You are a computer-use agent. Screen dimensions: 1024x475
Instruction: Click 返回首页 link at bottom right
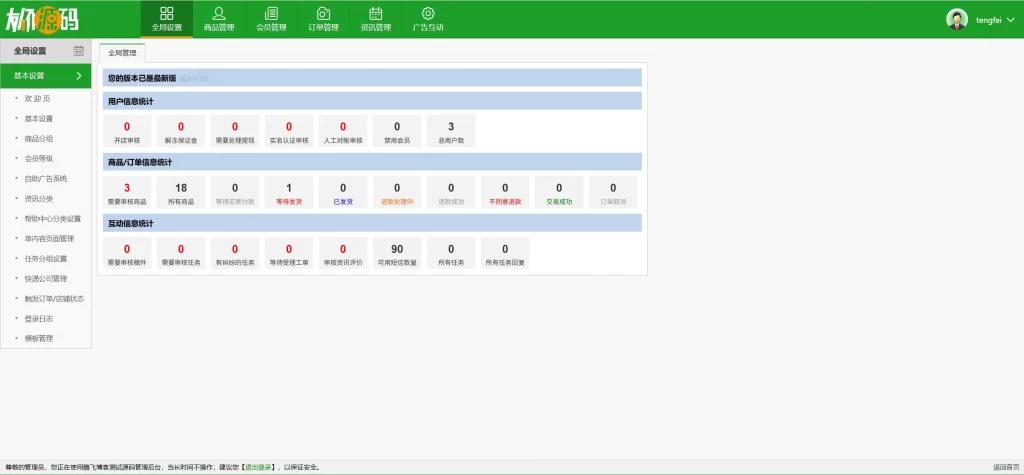1006,467
